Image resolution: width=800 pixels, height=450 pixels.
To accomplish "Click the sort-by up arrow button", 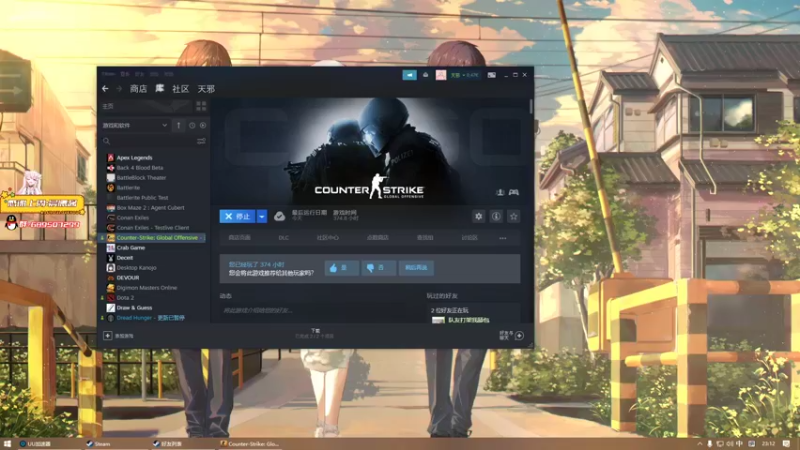I will 179,125.
